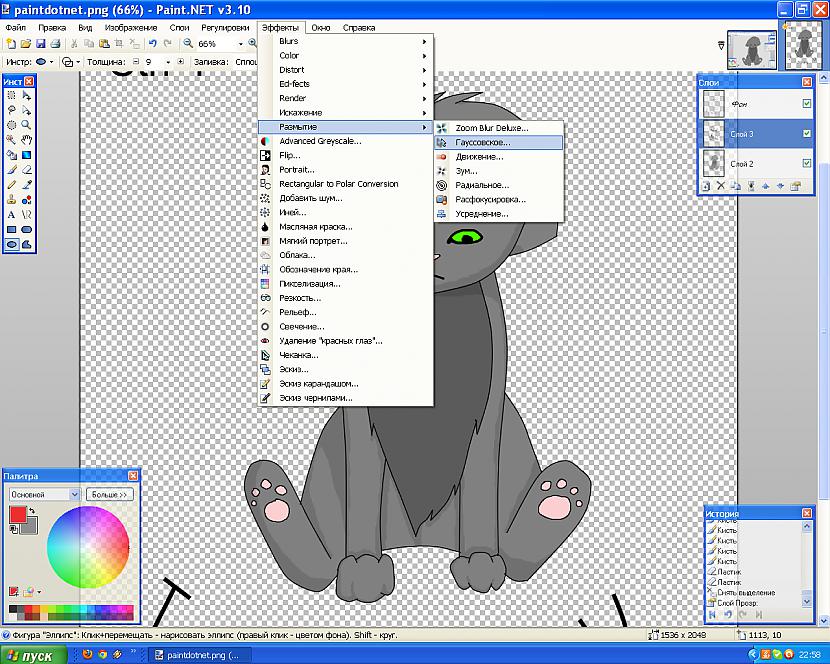Increase brush width with plus button

pos(181,62)
